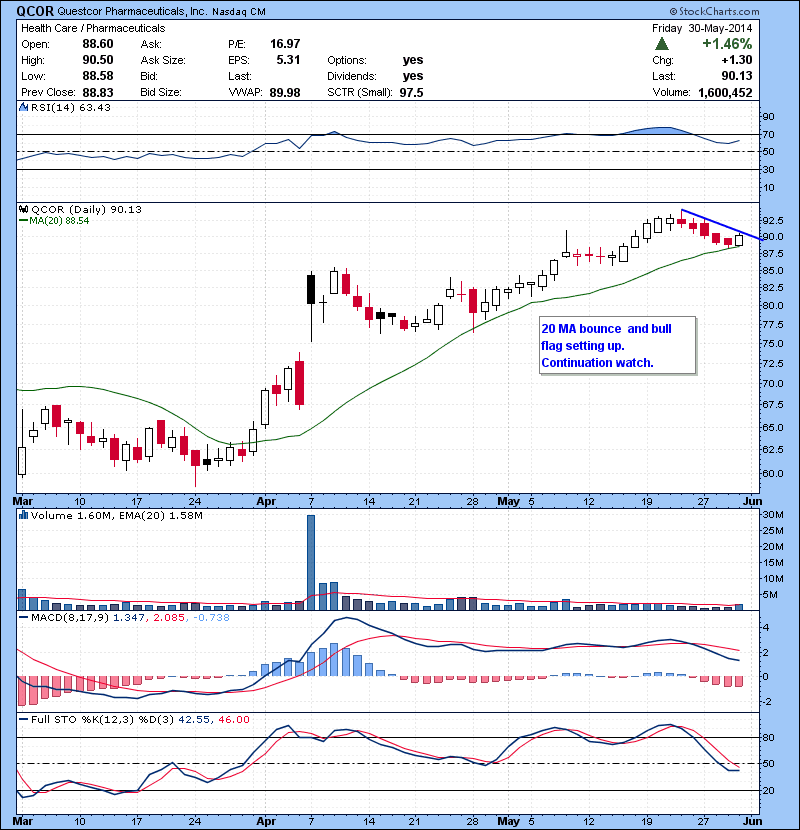Click the blue descending bull-flag trendline
The height and width of the screenshot is (830, 800).
(721, 225)
